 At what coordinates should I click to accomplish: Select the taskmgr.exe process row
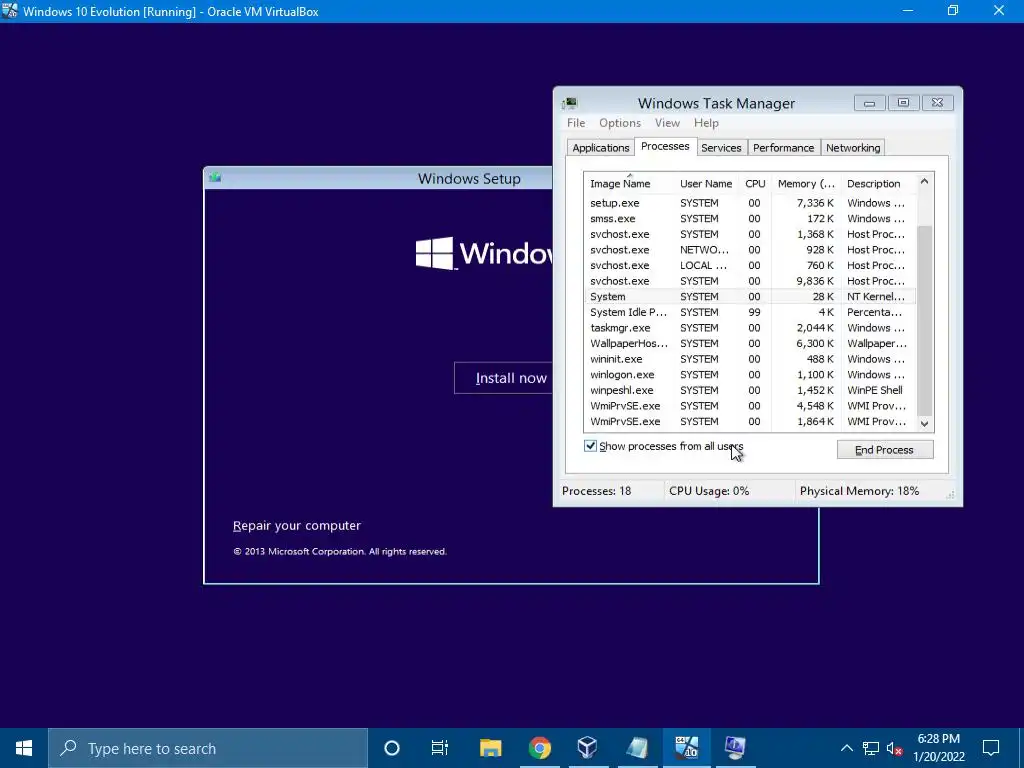[750, 328]
